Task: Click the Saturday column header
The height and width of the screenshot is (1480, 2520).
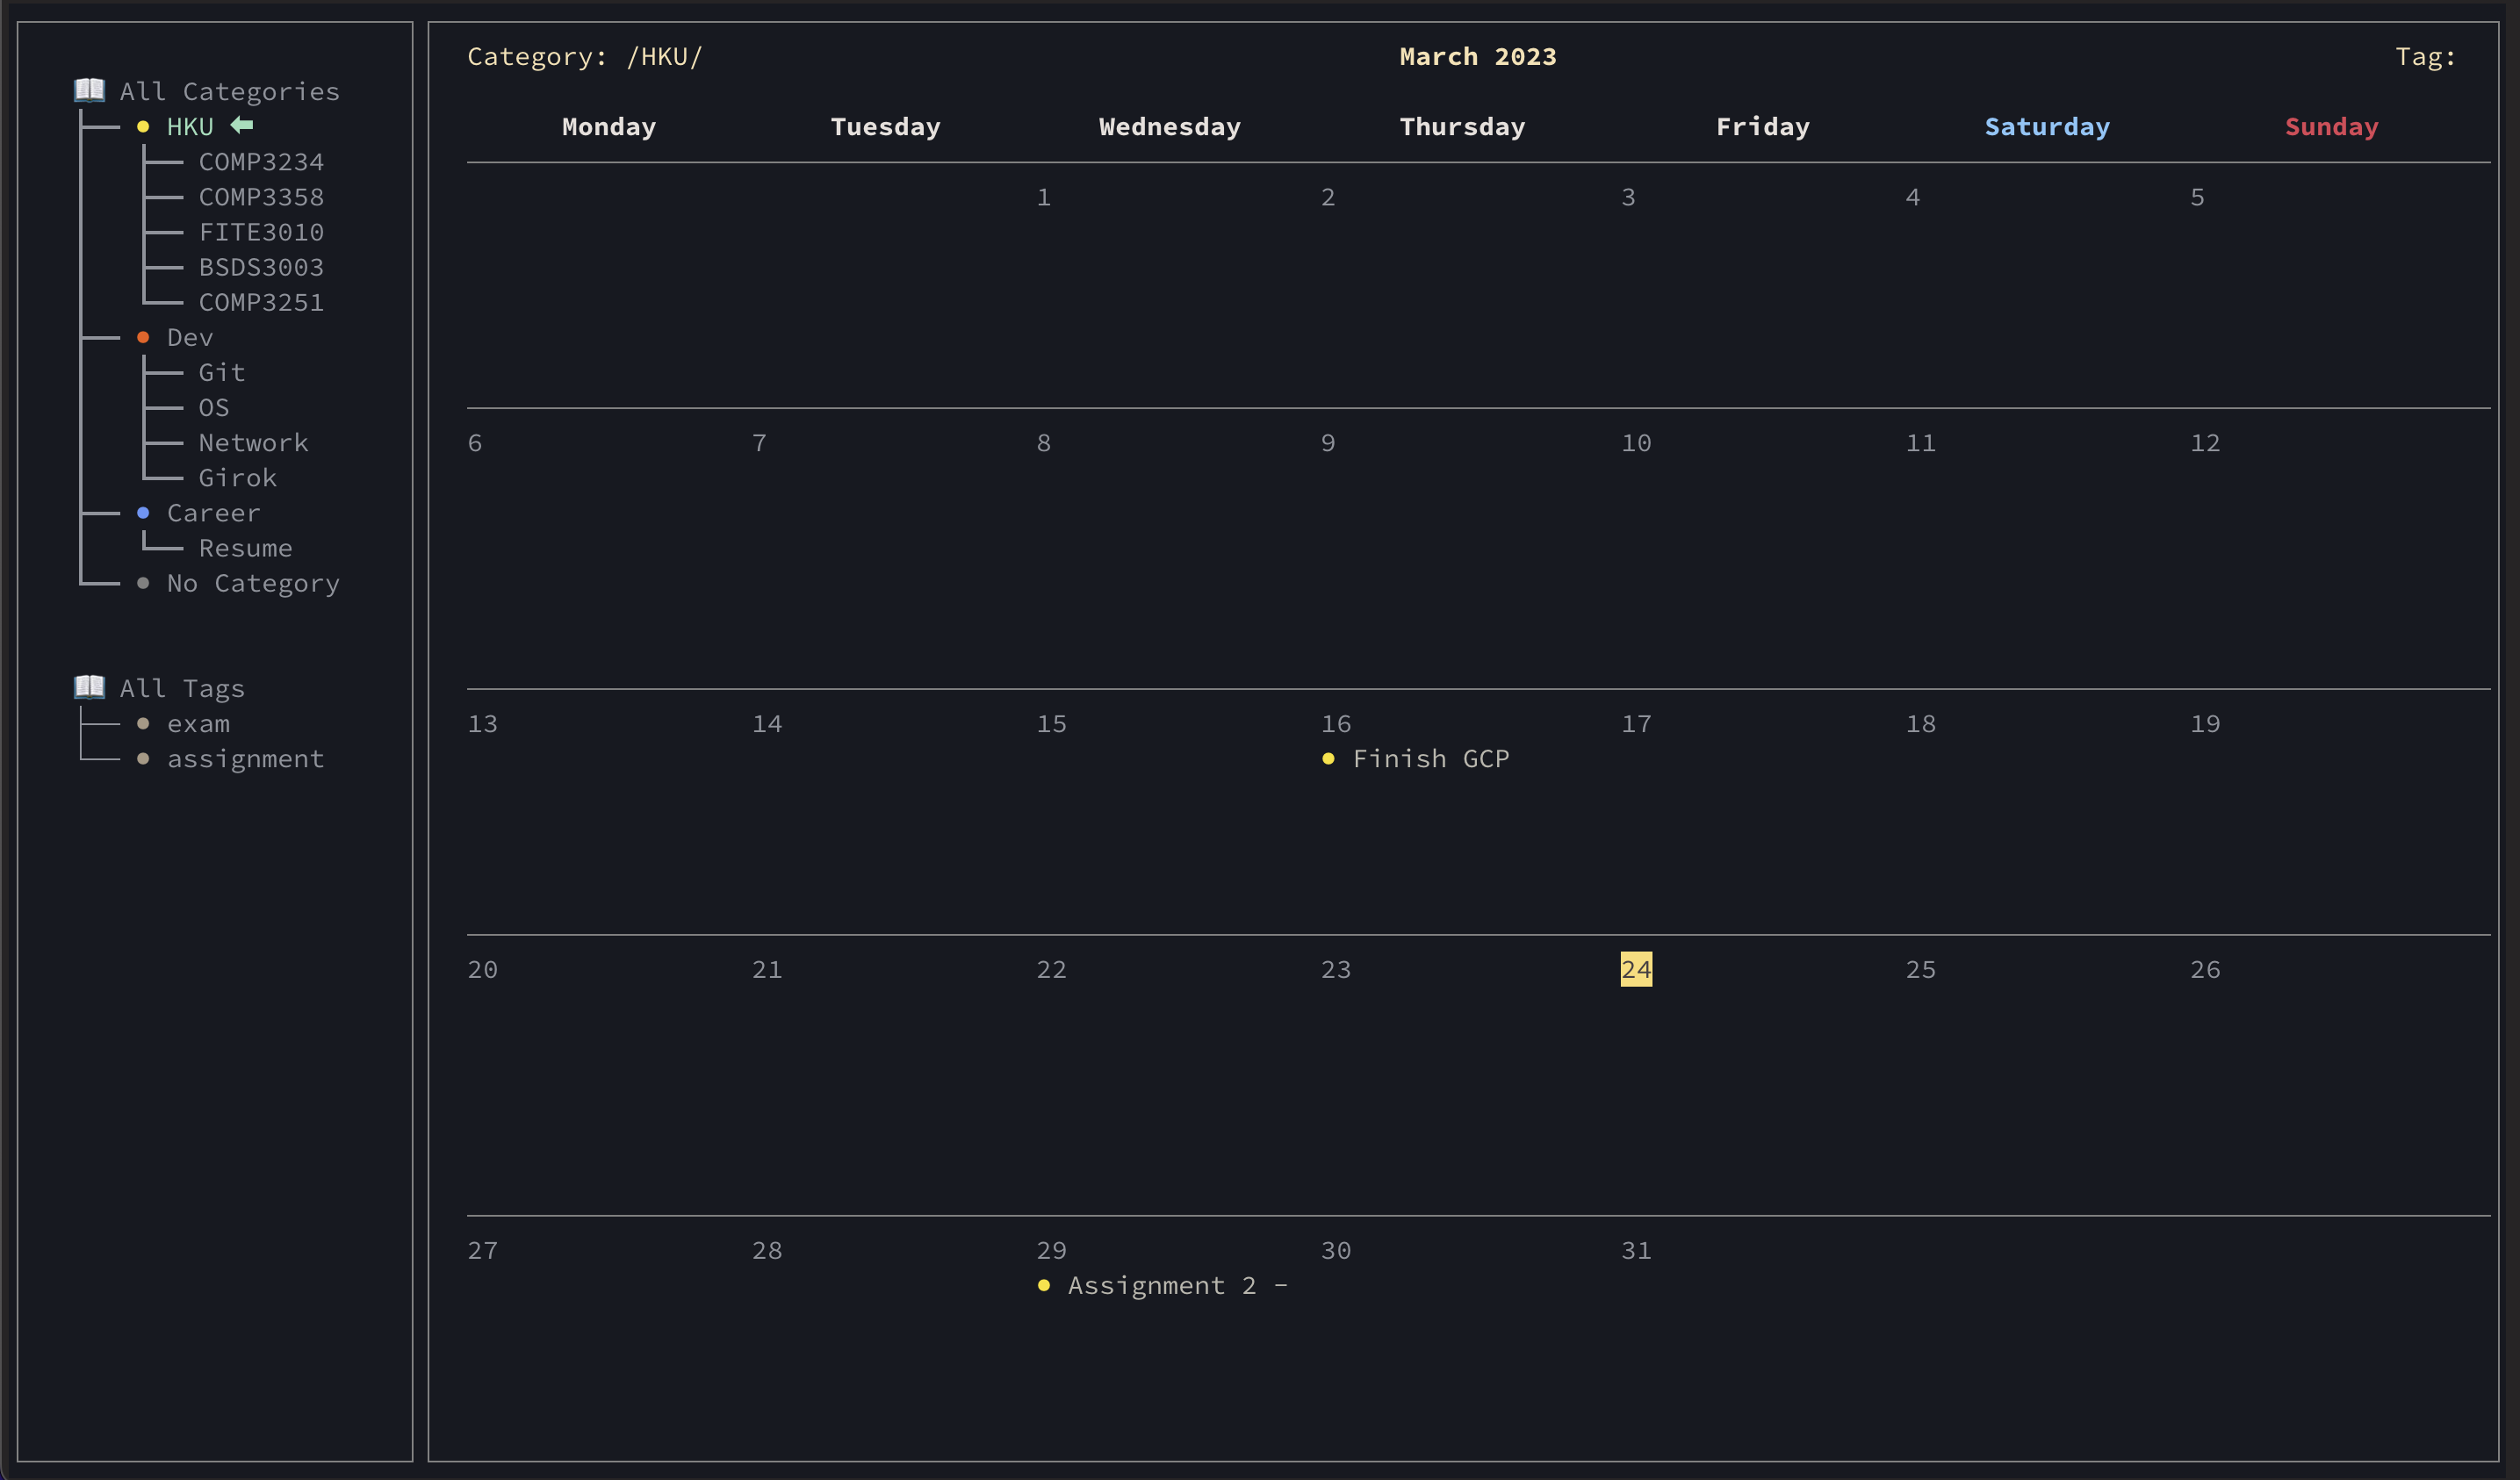Action: click(x=2047, y=126)
